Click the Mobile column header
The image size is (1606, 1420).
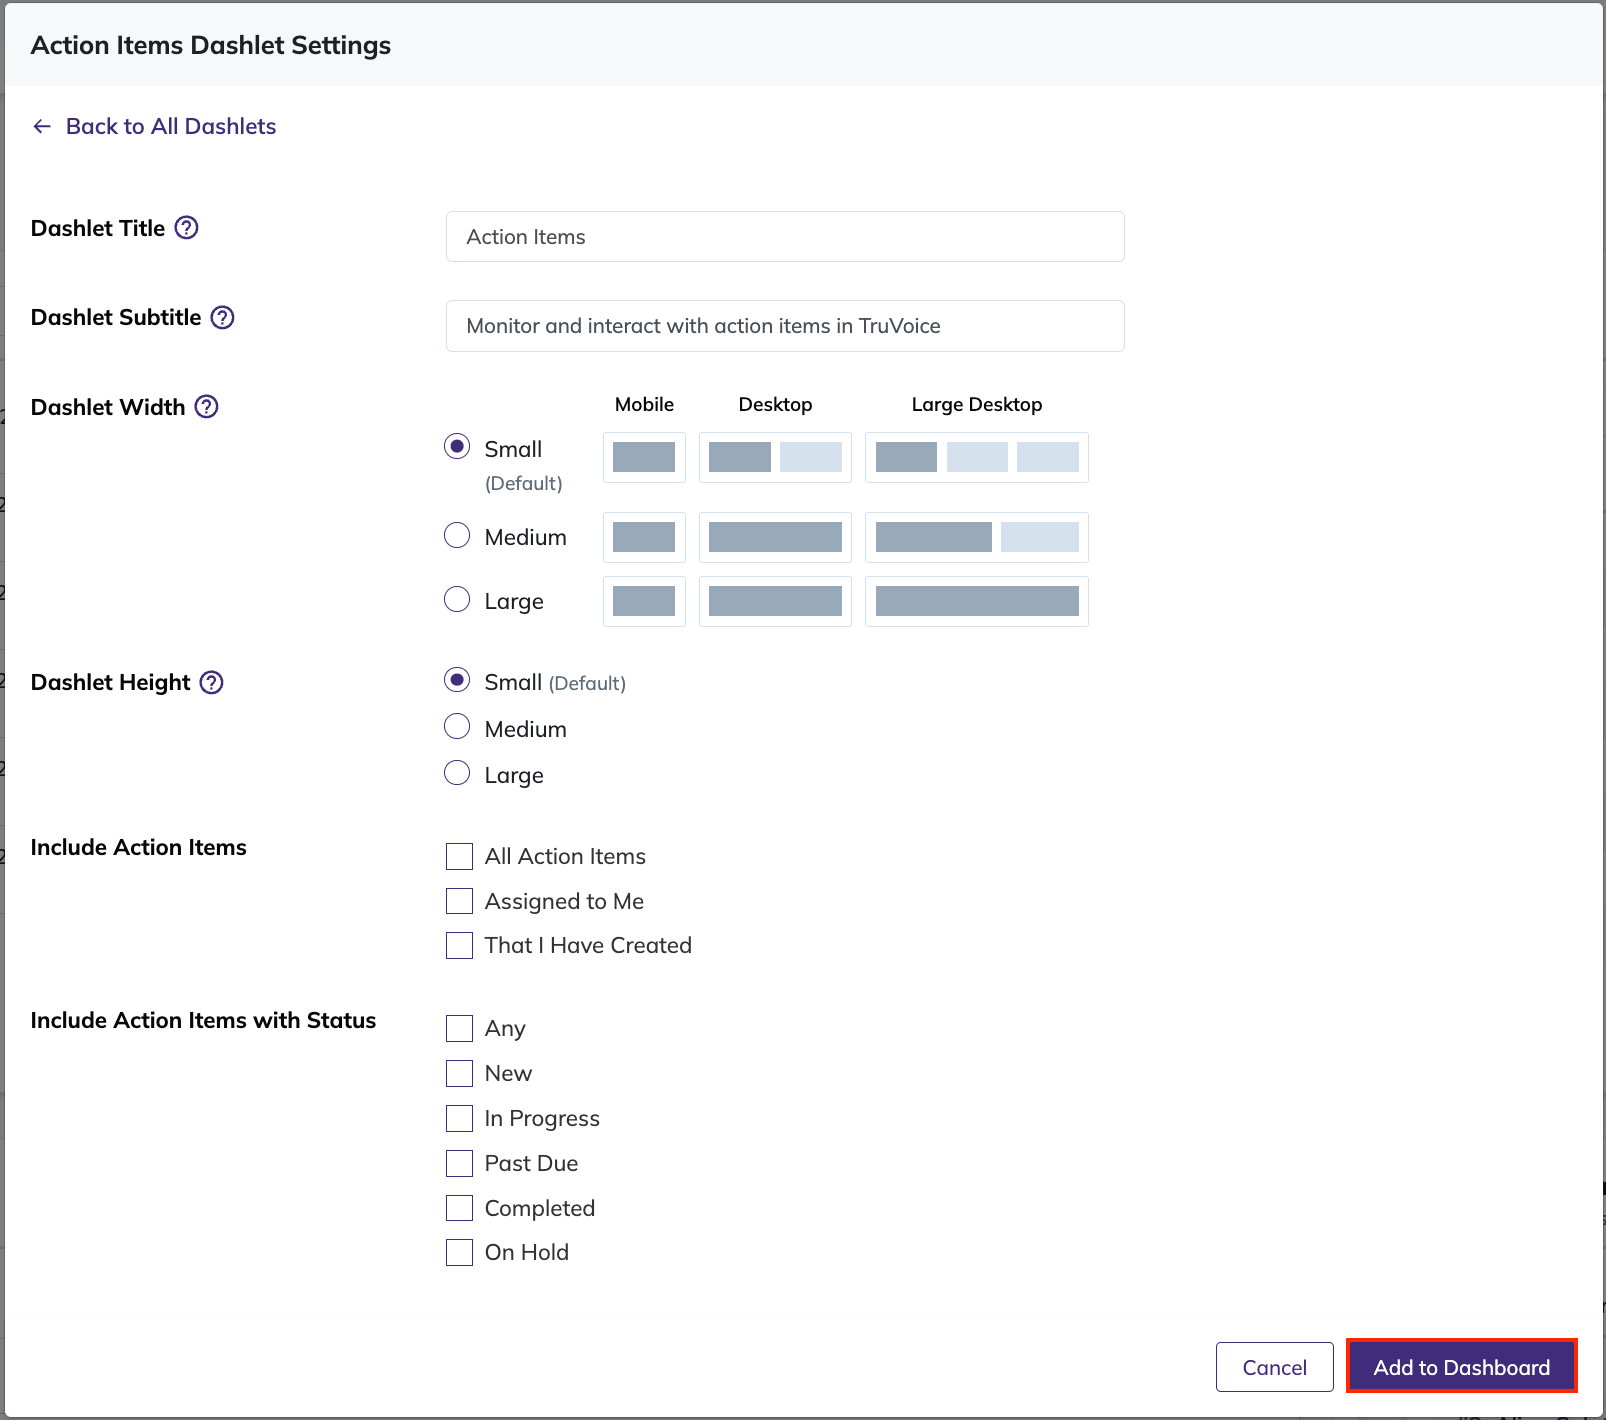[x=644, y=404]
